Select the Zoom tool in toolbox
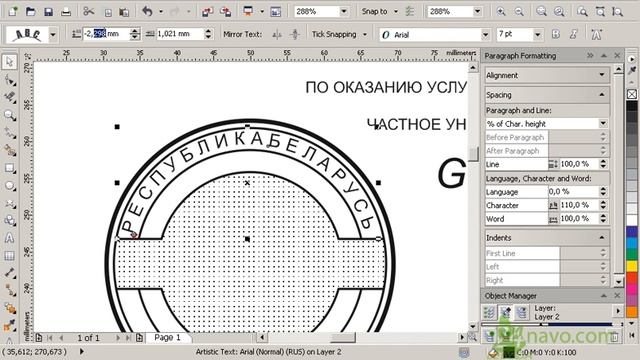This screenshot has height=360, width=640. [10, 116]
